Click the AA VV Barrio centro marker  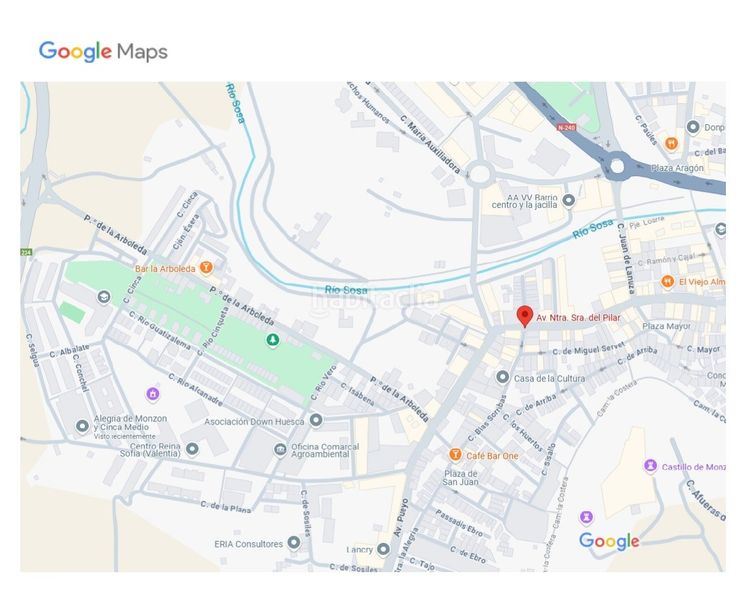[569, 200]
